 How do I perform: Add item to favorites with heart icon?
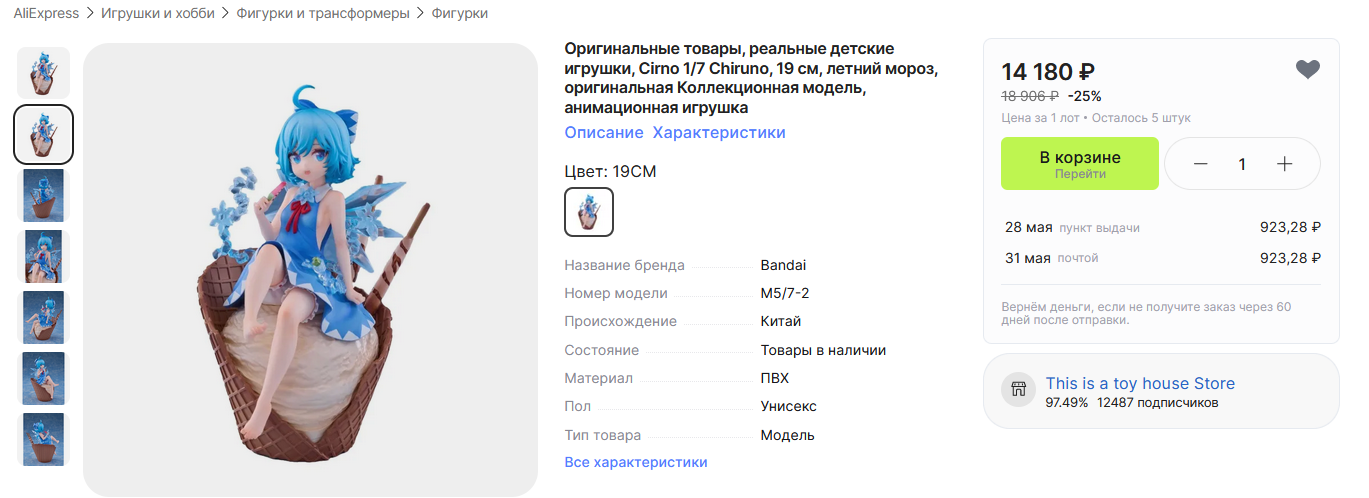click(1308, 70)
